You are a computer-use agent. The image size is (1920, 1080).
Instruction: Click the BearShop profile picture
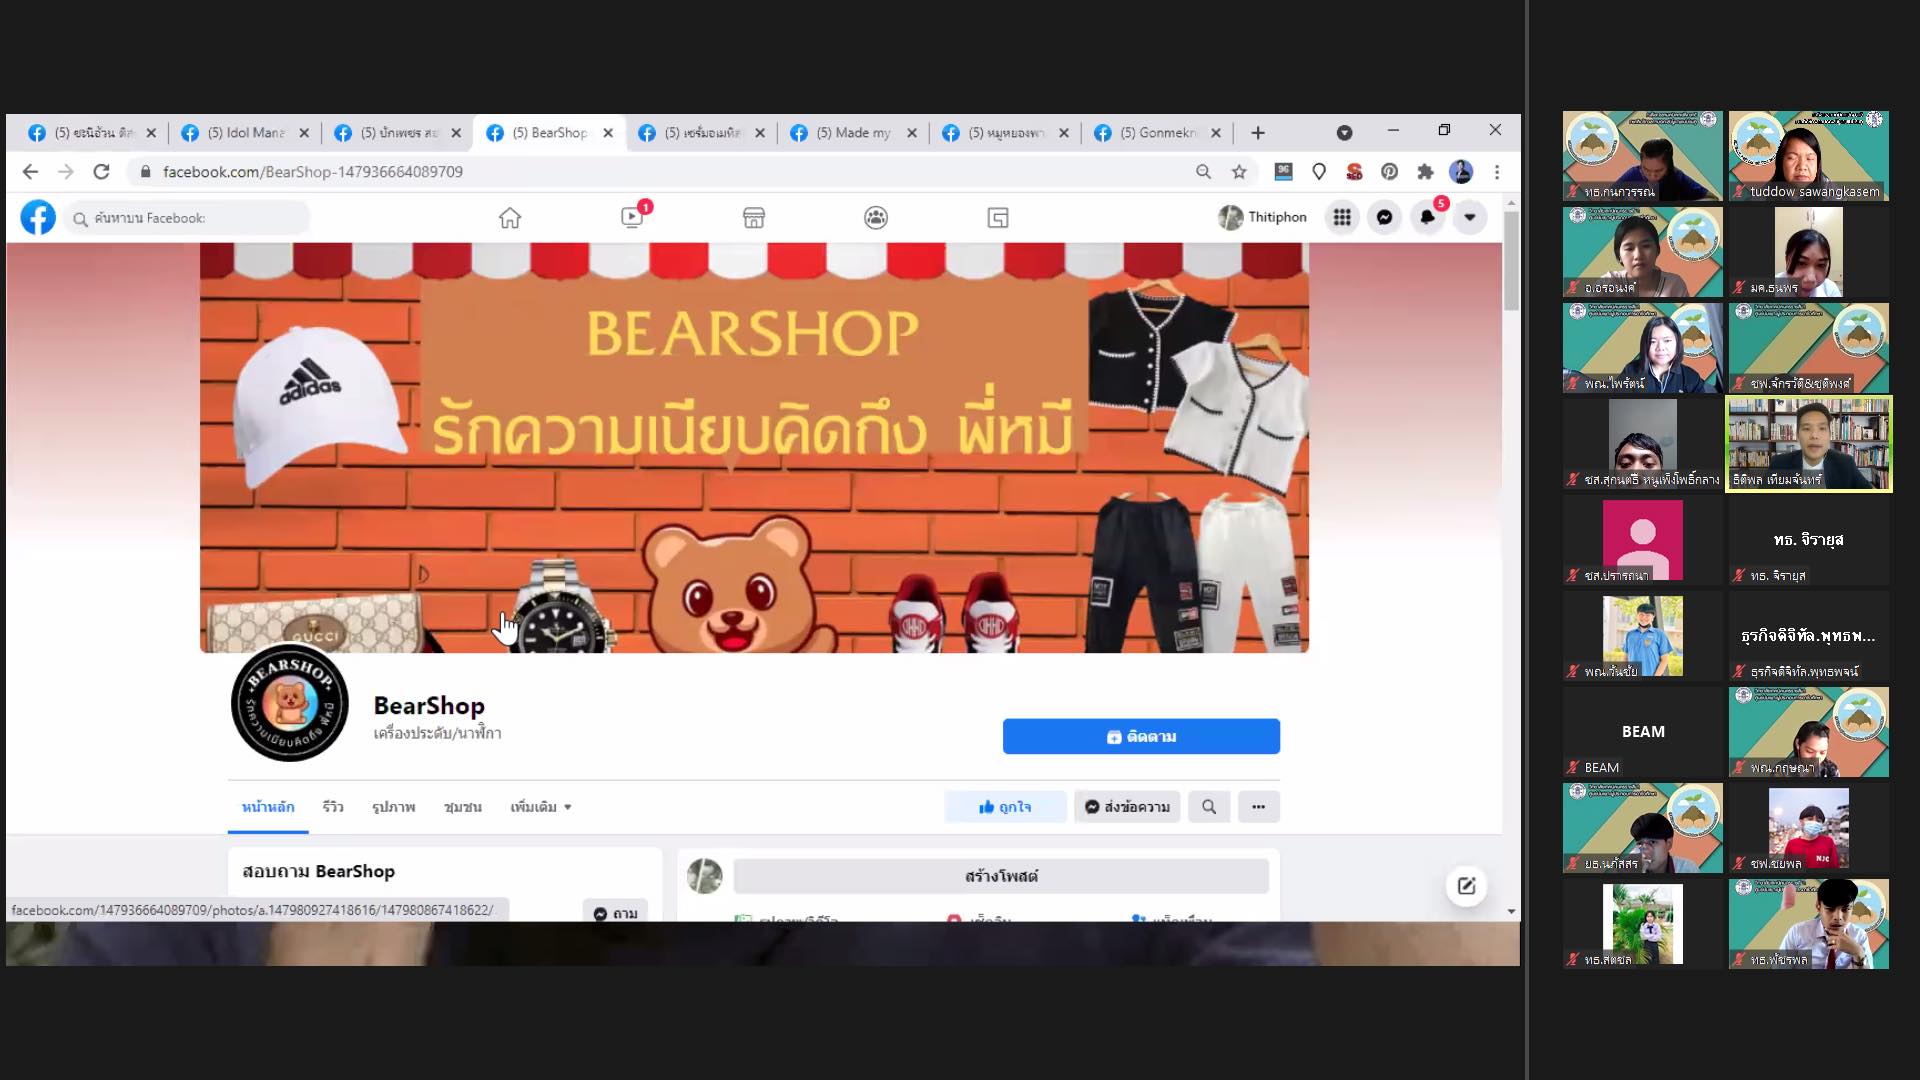[290, 703]
